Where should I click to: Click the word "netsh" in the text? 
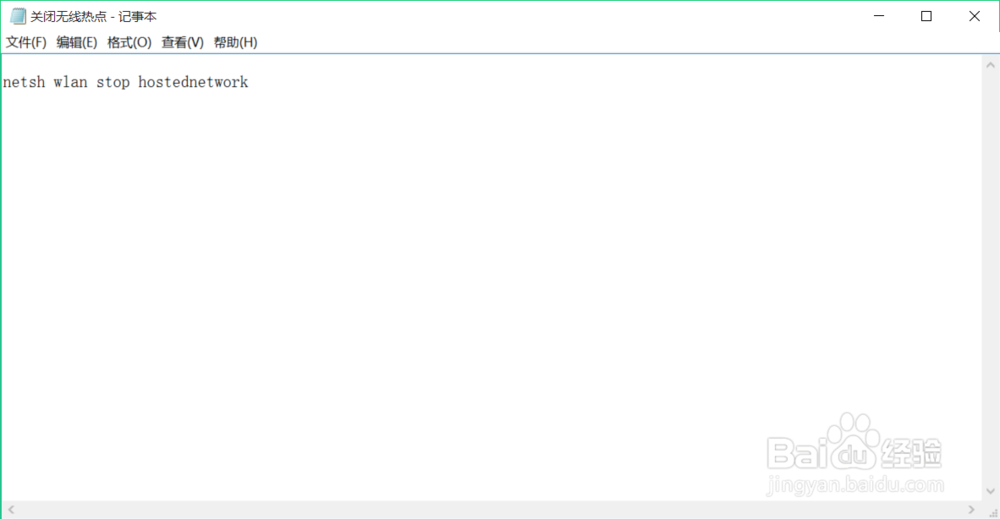click(24, 82)
